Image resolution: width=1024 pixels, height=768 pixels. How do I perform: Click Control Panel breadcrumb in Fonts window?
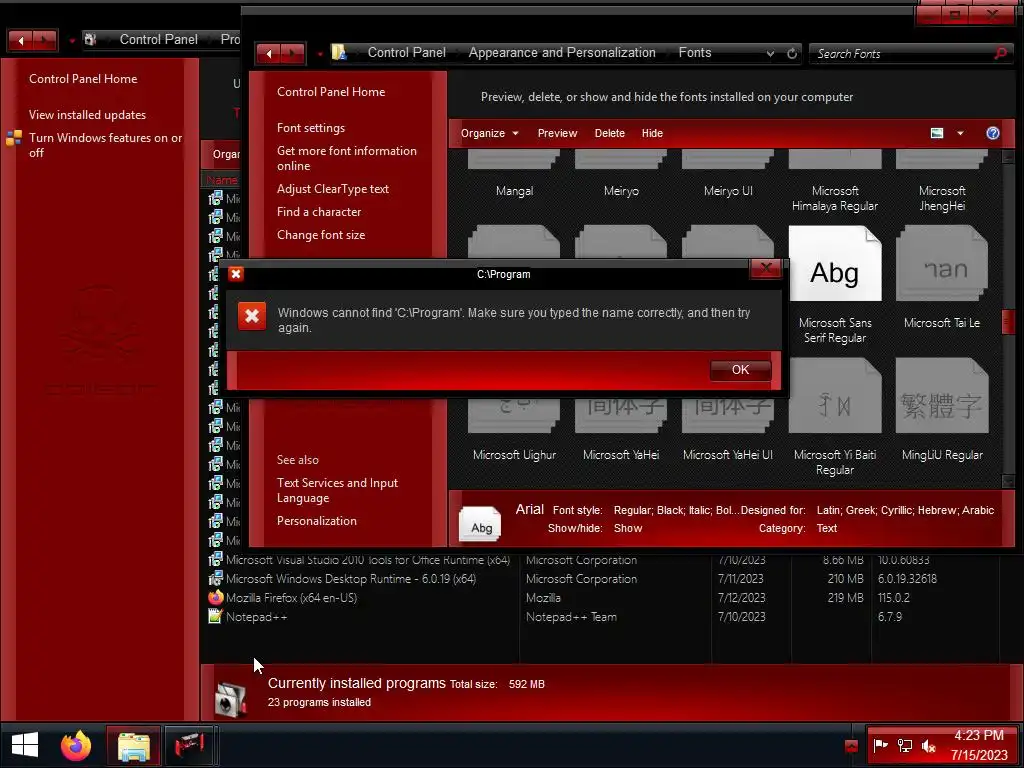click(406, 52)
